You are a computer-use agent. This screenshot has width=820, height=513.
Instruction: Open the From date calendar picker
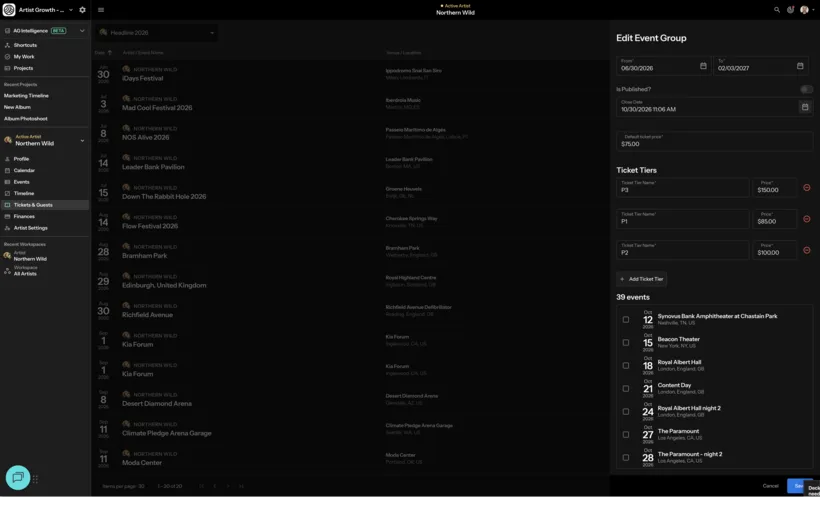[x=703, y=66]
